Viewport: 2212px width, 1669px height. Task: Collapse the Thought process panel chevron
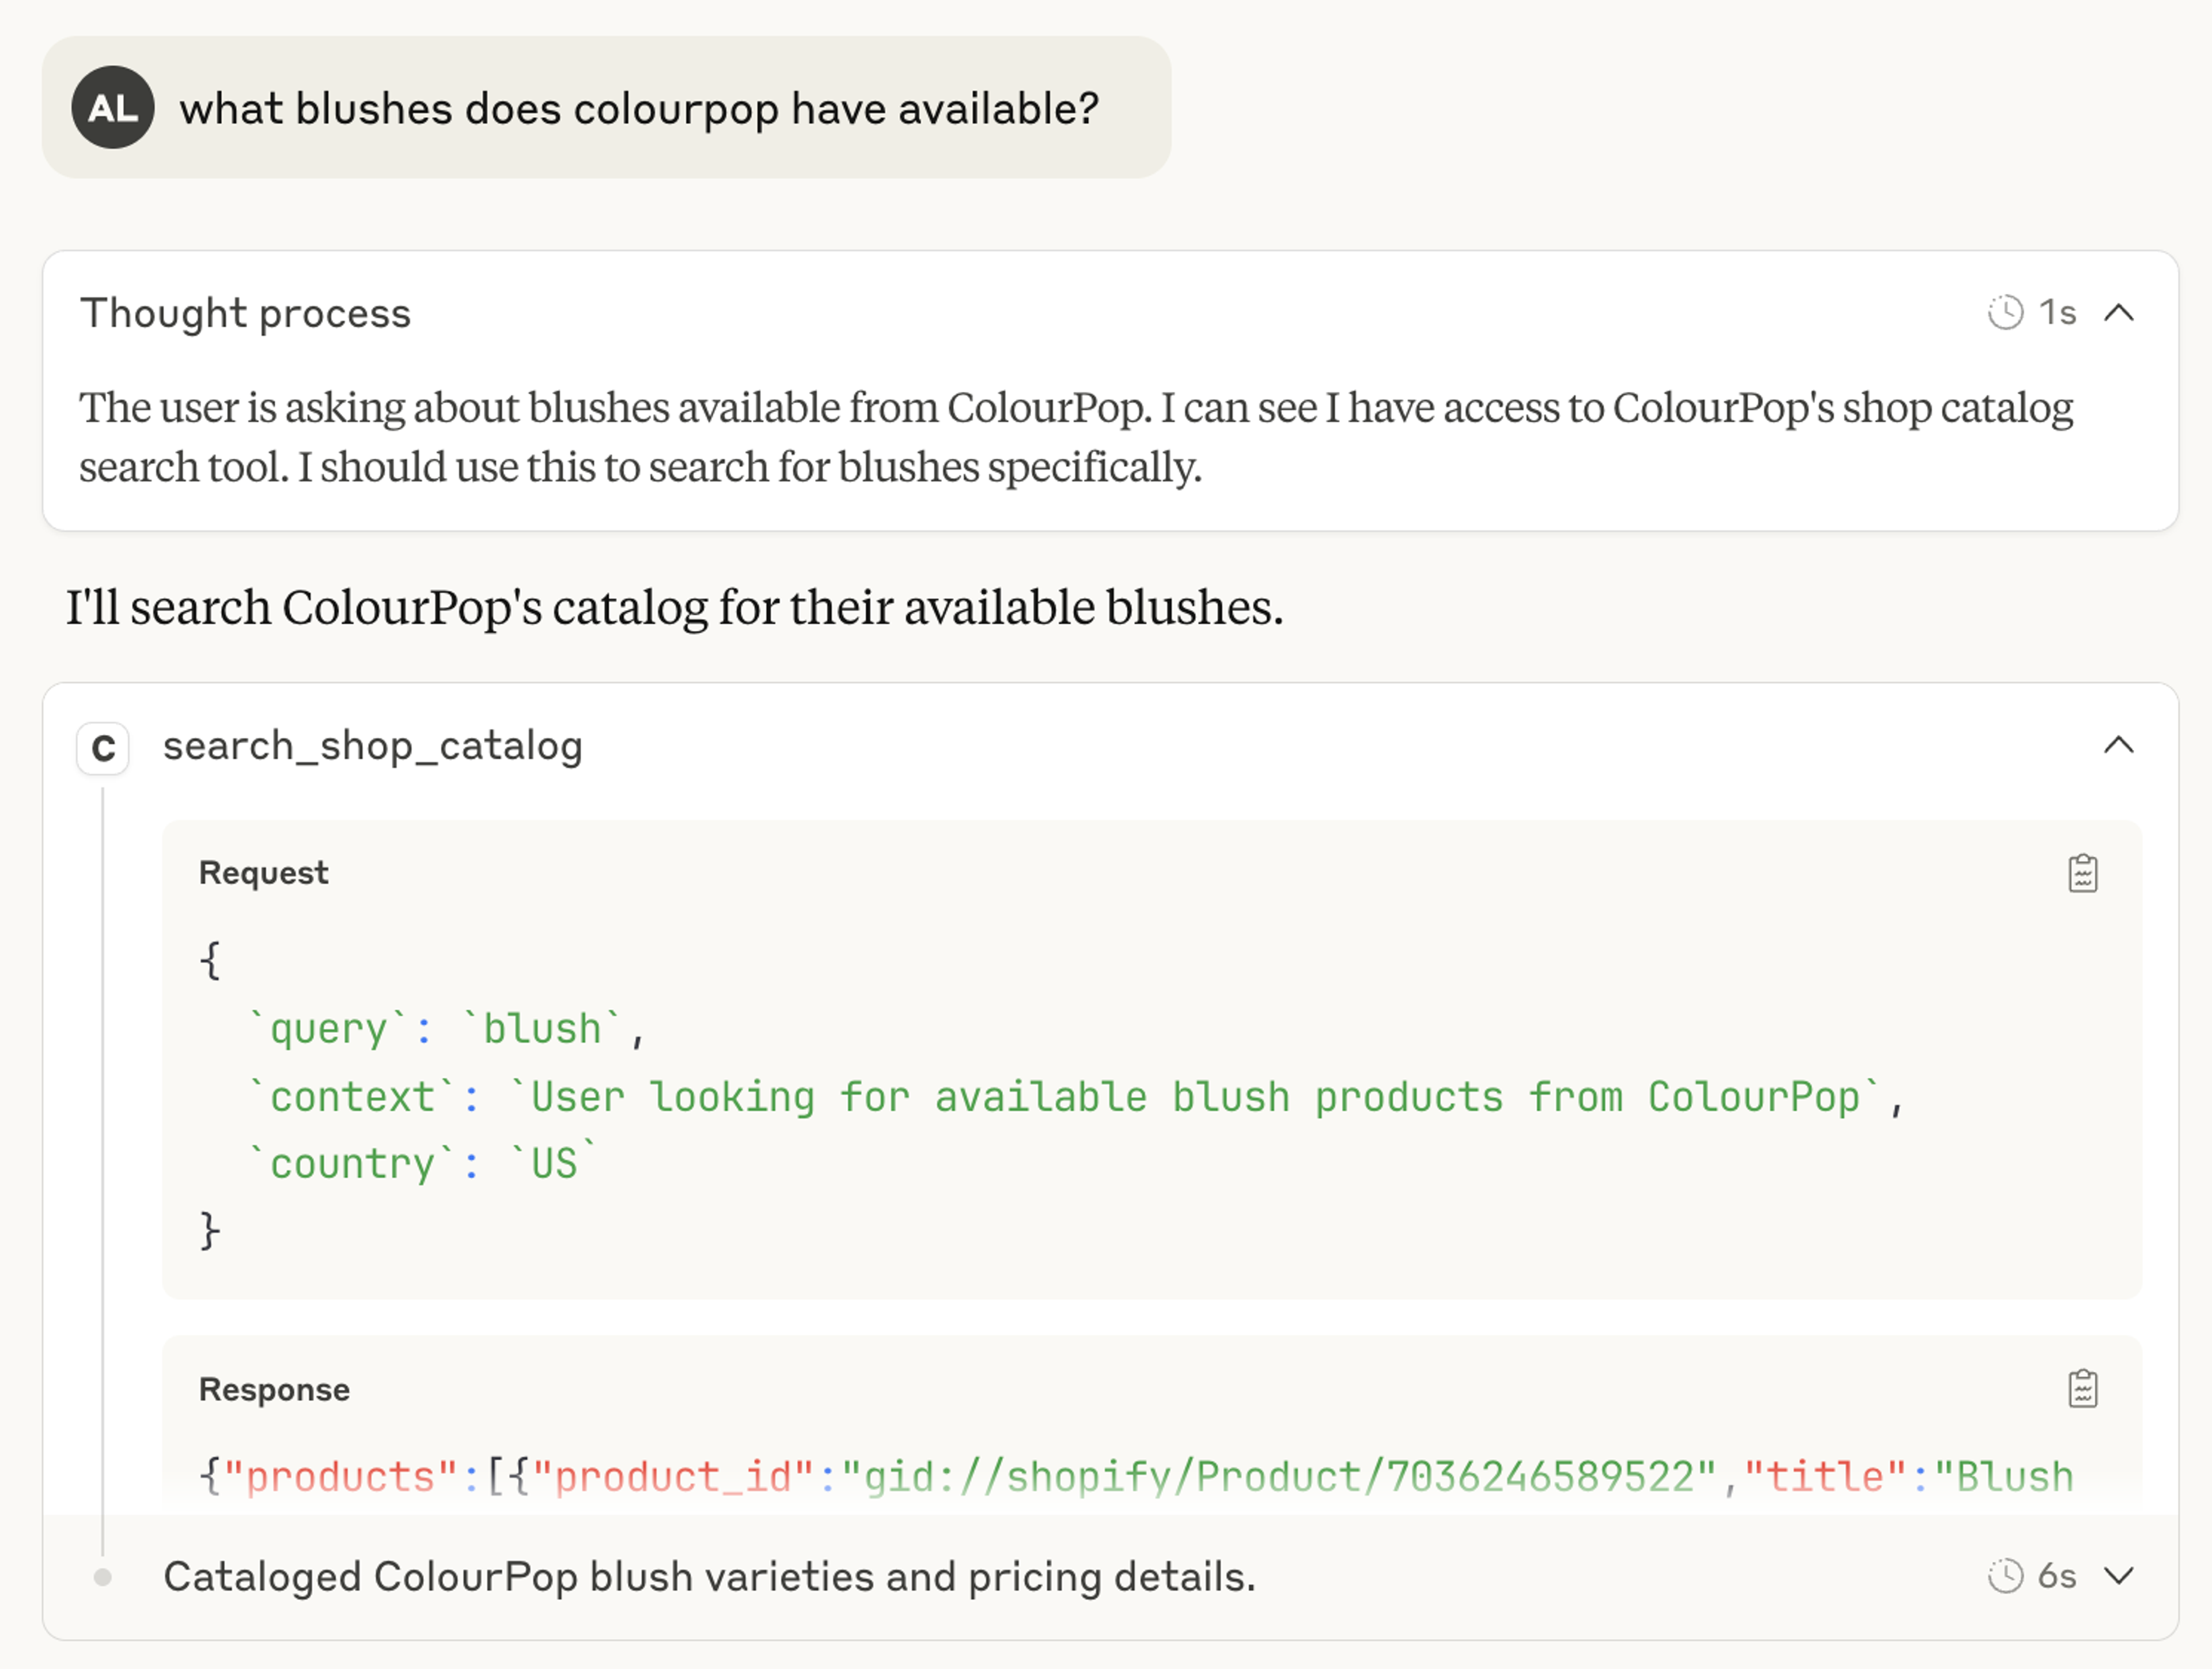[2119, 313]
